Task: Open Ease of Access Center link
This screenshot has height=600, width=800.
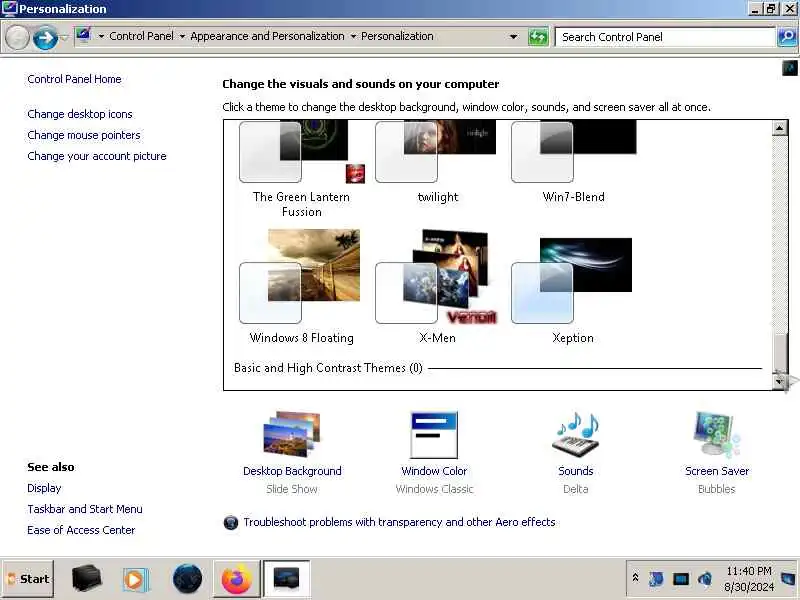Action: coord(81,530)
